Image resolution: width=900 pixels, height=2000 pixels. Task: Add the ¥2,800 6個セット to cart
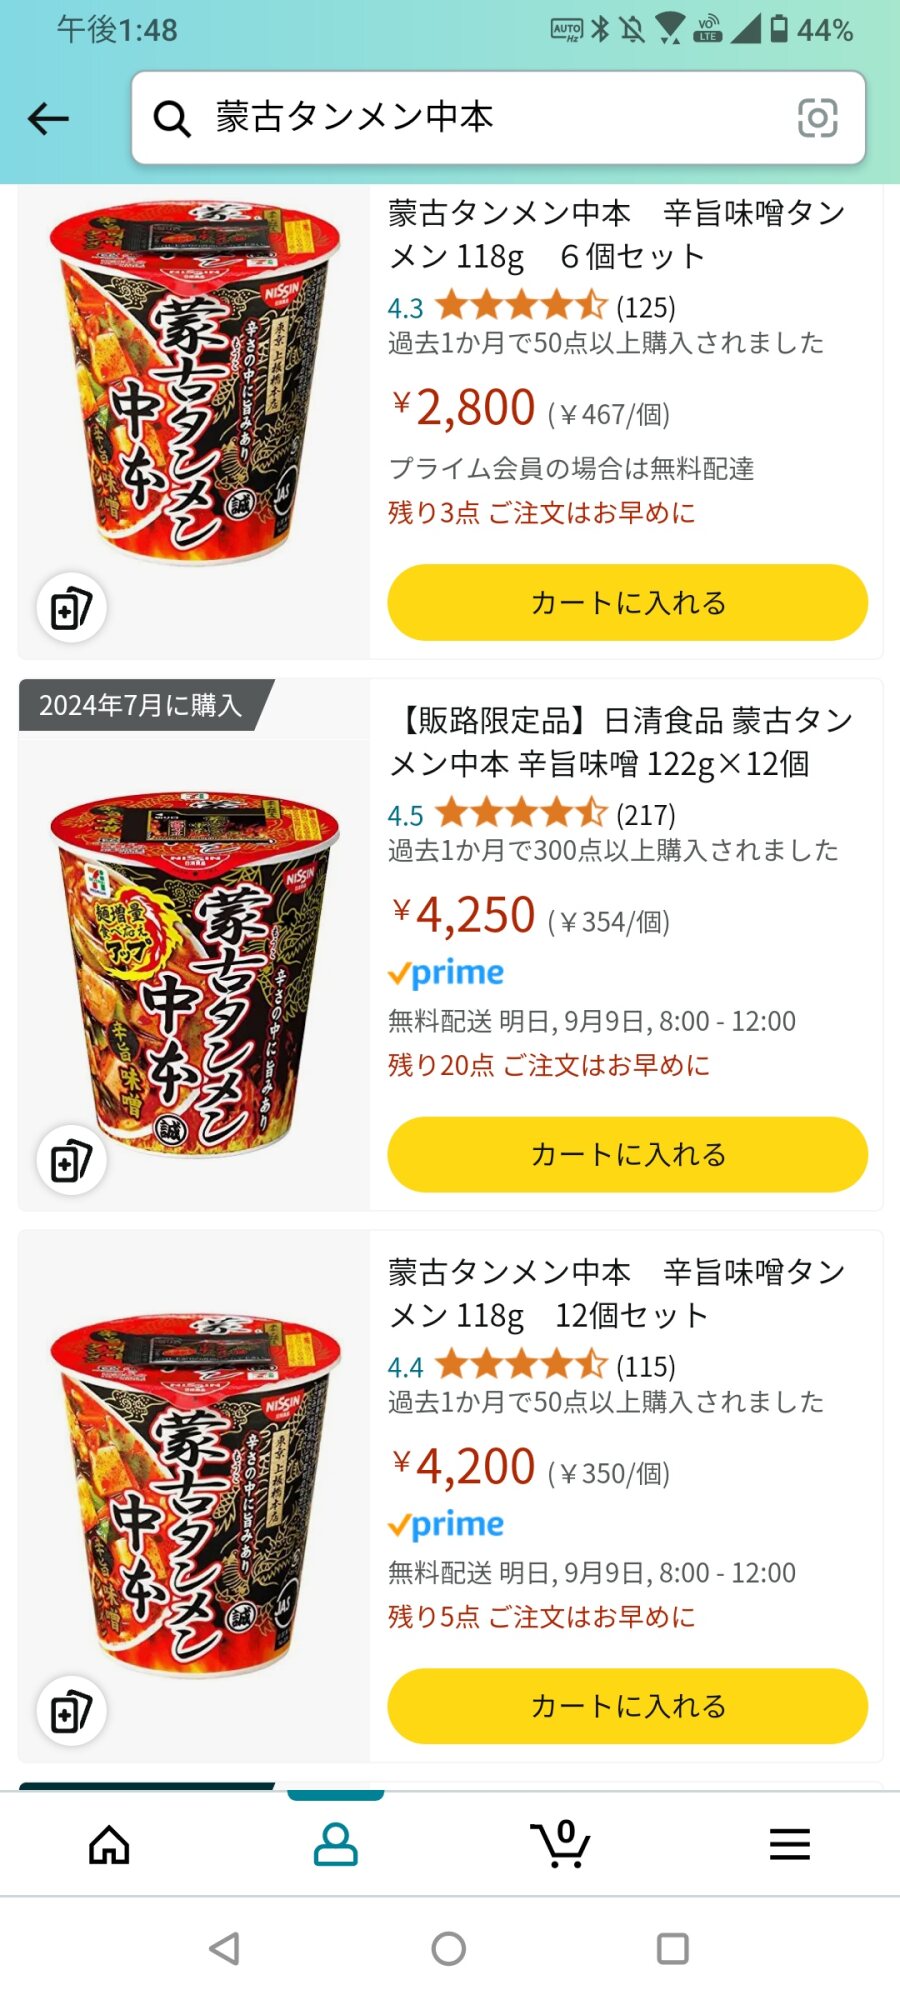click(627, 602)
